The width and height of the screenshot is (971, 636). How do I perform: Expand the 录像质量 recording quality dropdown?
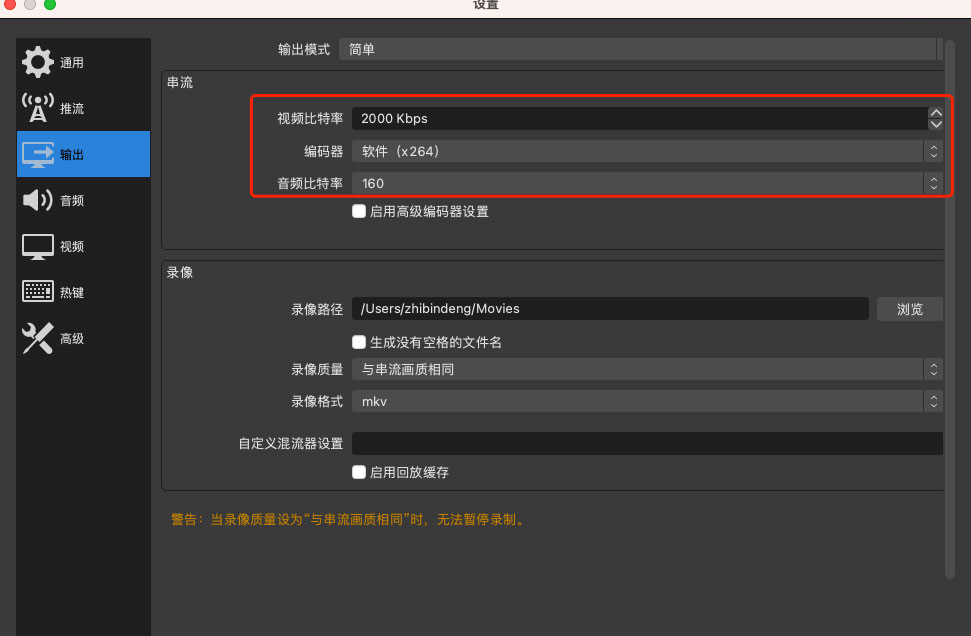647,369
